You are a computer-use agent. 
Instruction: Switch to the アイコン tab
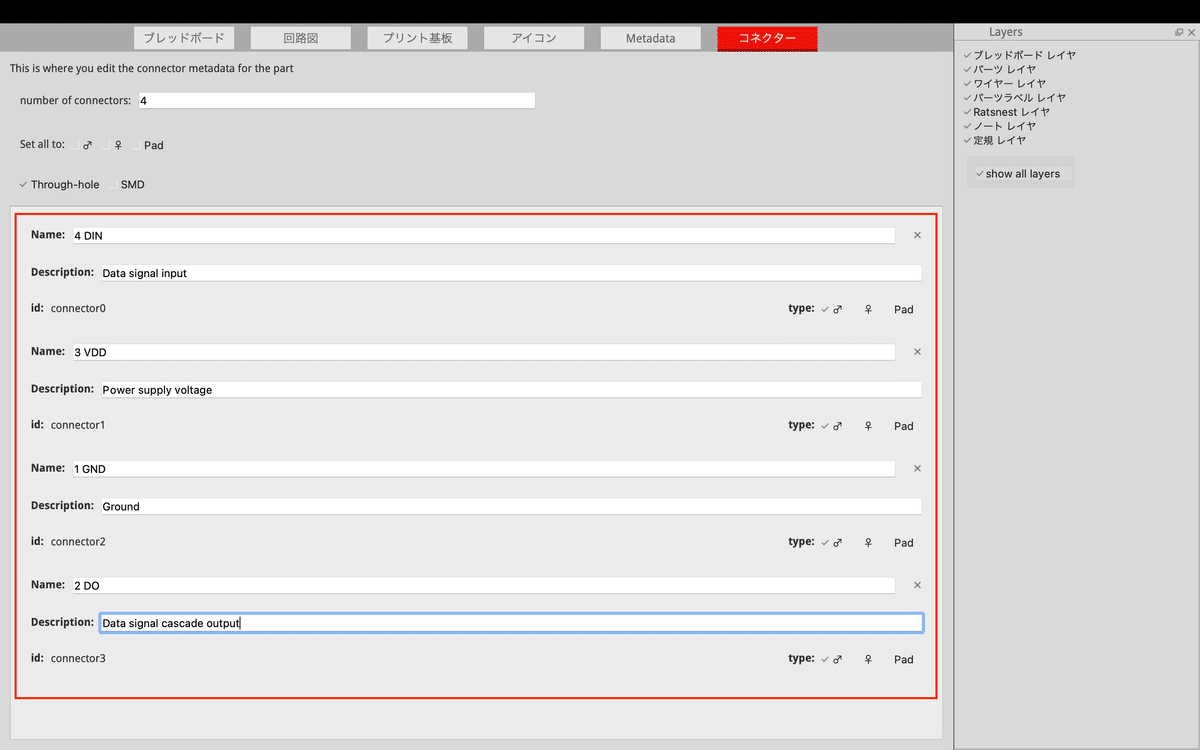[534, 38]
